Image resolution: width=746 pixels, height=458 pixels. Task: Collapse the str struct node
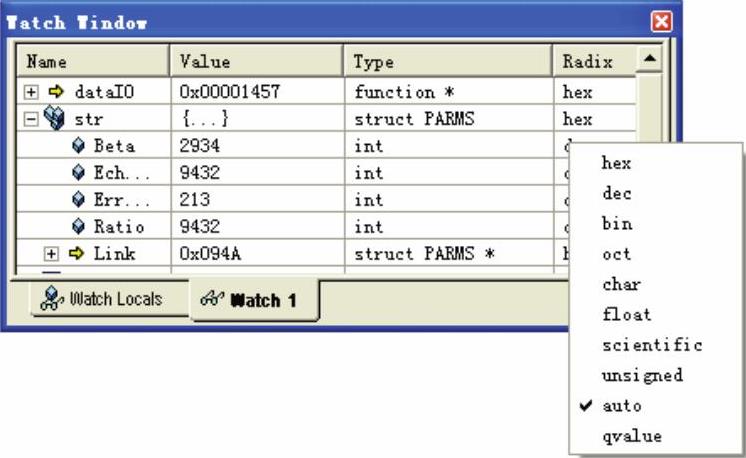[31, 119]
